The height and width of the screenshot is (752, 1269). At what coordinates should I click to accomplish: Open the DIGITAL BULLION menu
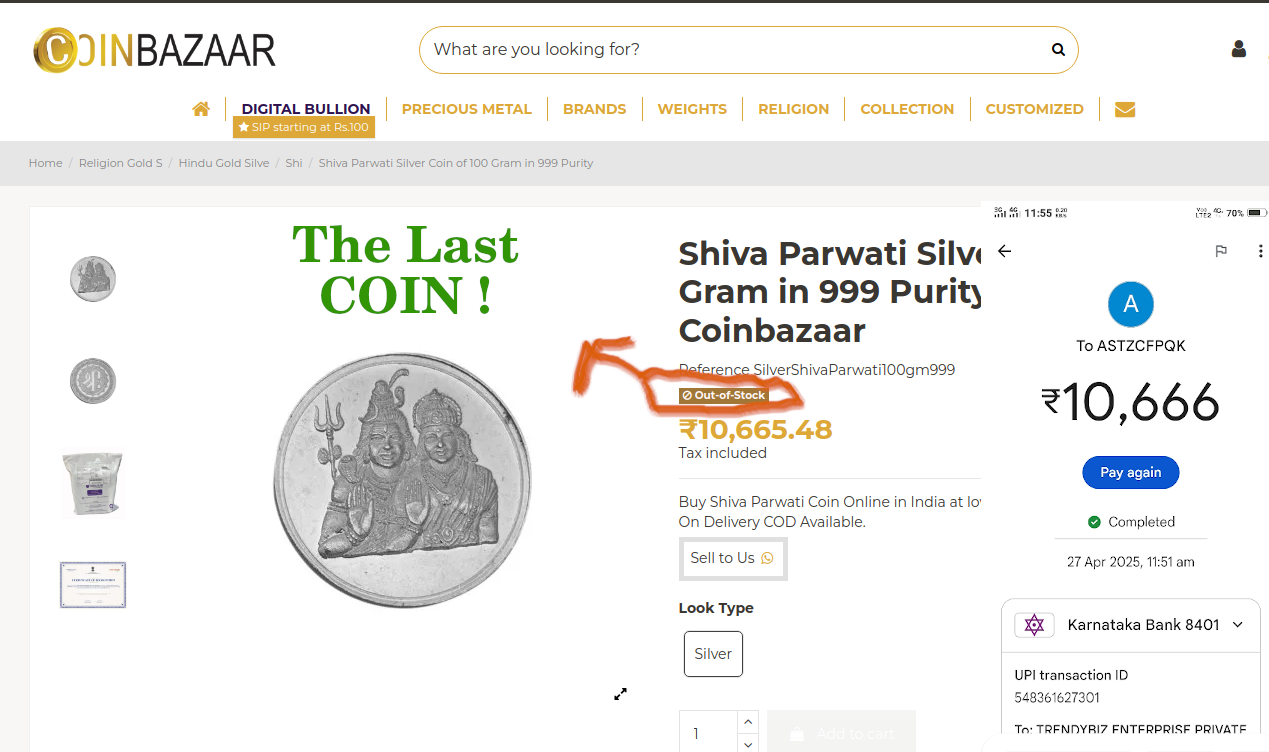pos(306,109)
